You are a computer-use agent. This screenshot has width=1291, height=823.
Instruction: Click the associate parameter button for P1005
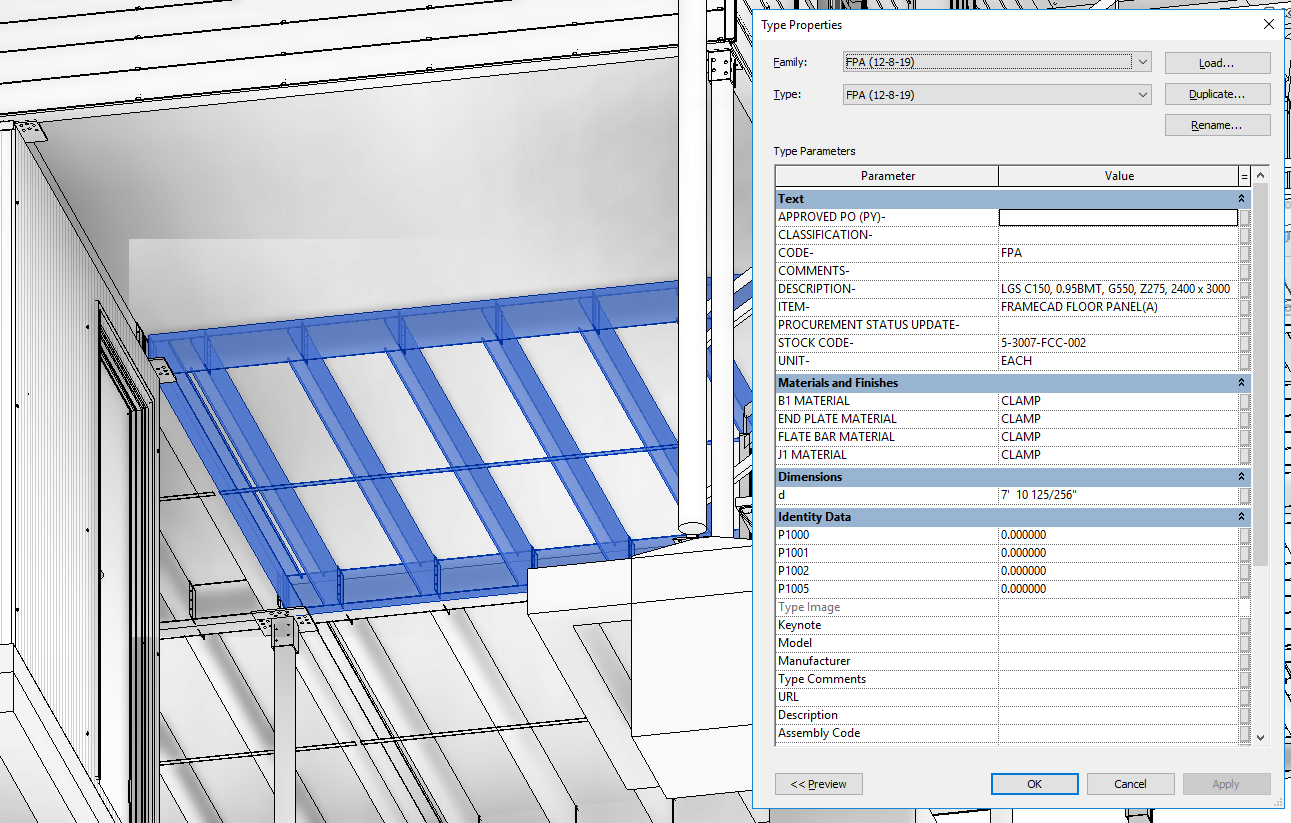1244,588
